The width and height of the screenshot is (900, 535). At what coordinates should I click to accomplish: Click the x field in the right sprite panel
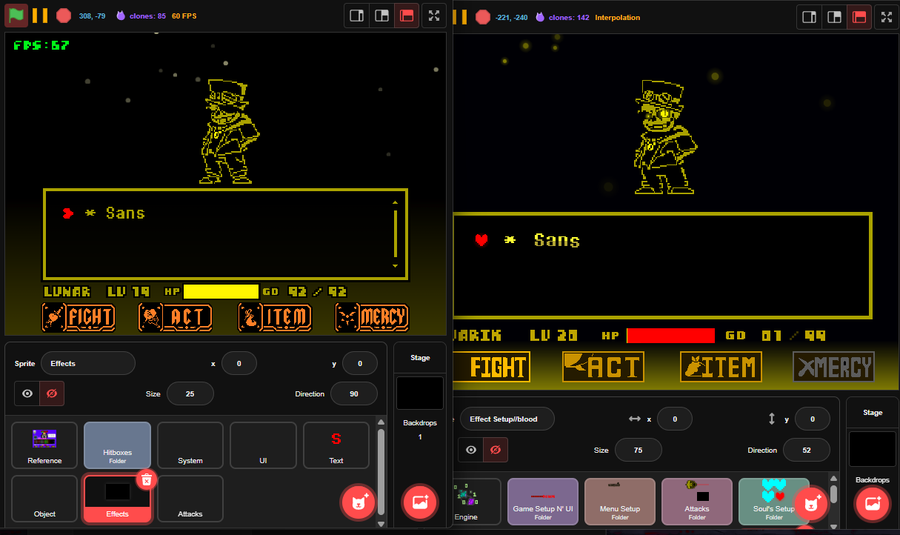click(674, 419)
